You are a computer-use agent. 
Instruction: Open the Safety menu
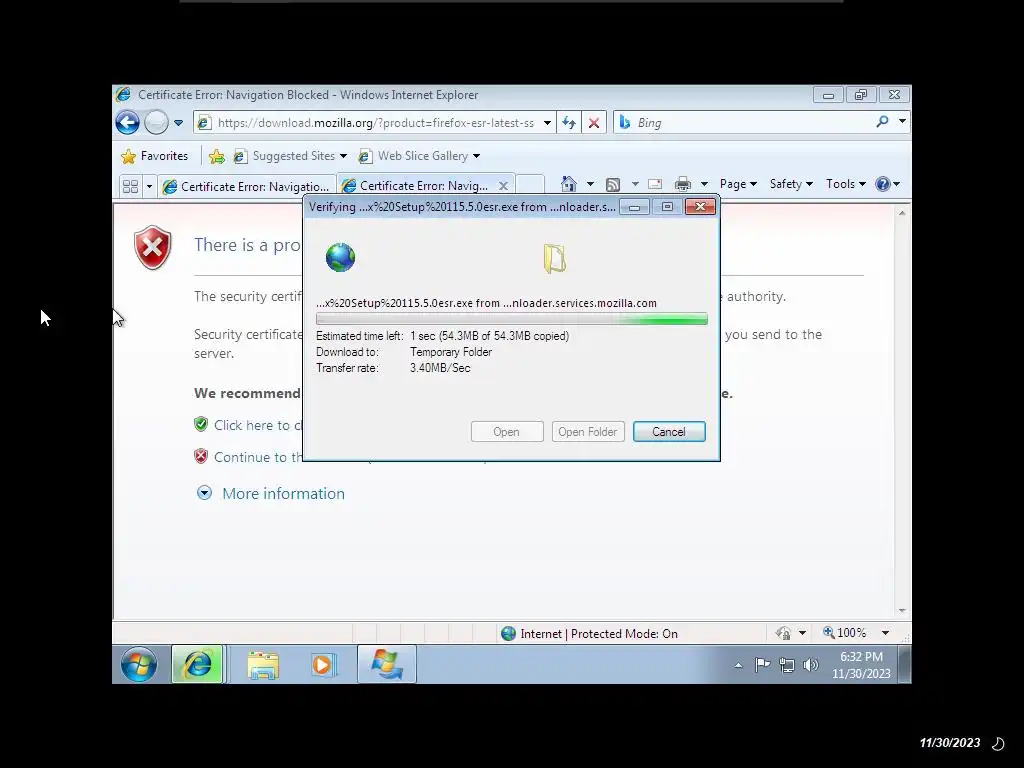click(791, 184)
